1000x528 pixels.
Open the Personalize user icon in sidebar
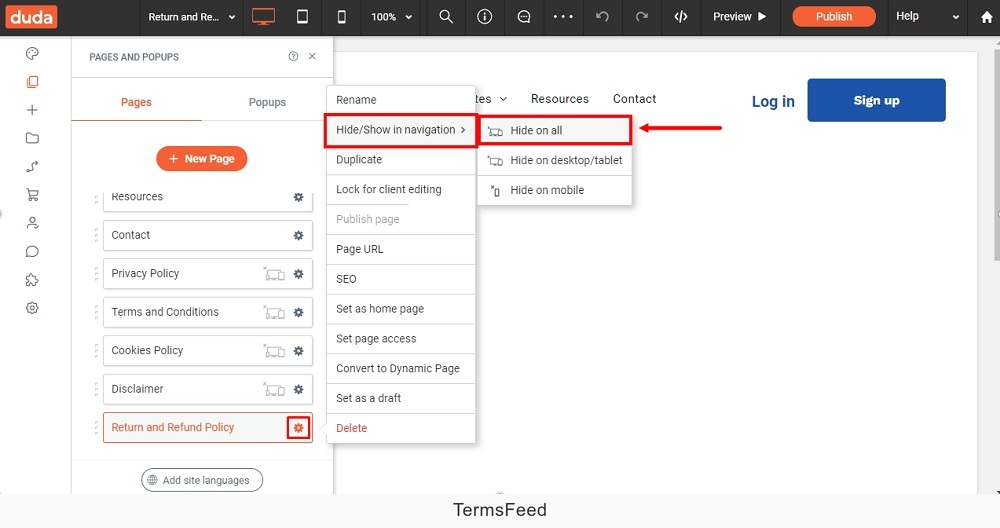coord(32,223)
